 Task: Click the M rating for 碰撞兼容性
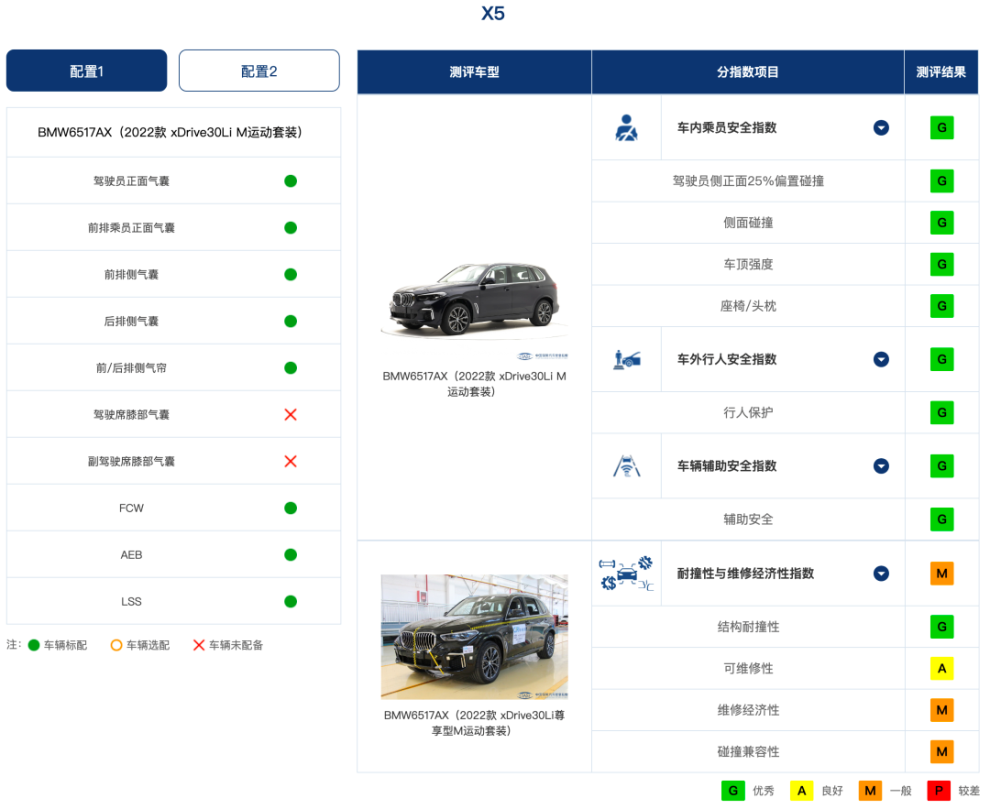(942, 752)
